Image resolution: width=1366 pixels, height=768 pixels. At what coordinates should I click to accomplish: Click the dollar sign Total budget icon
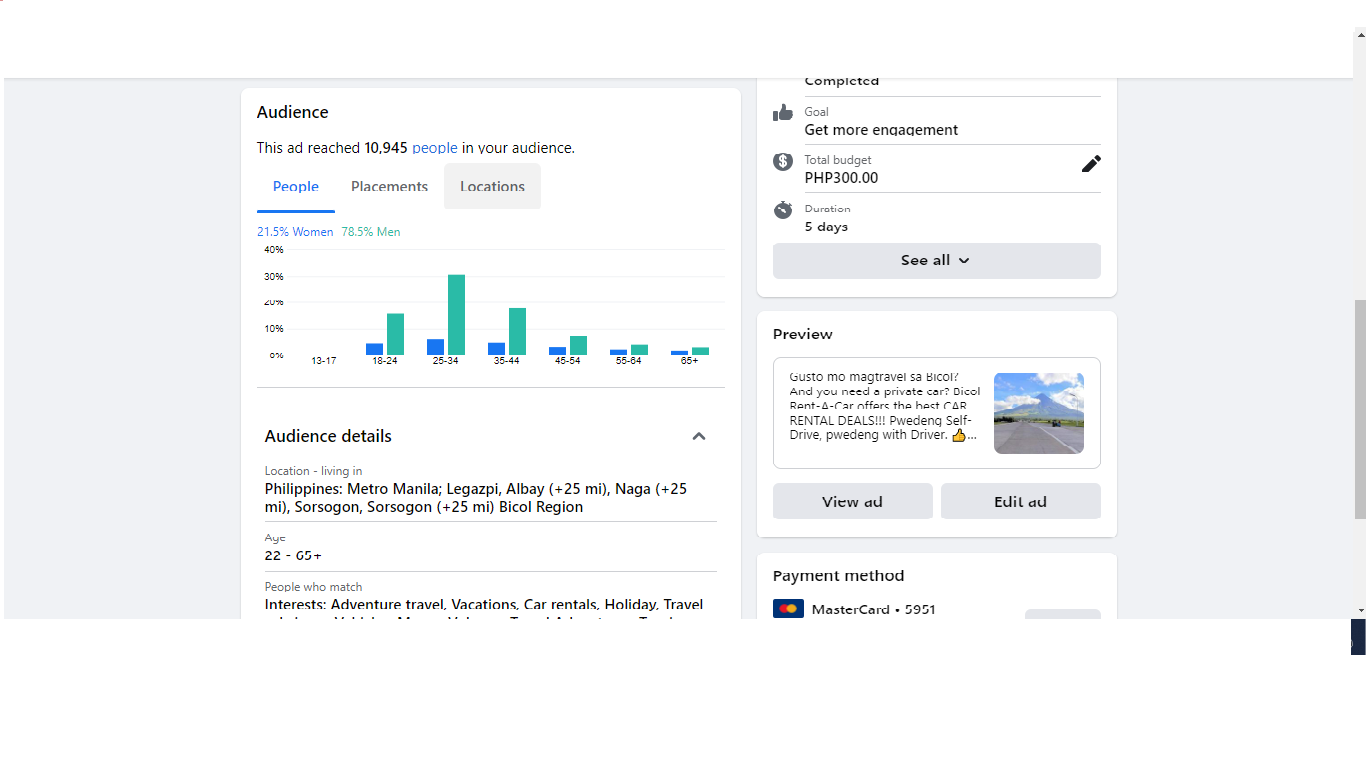(x=783, y=161)
